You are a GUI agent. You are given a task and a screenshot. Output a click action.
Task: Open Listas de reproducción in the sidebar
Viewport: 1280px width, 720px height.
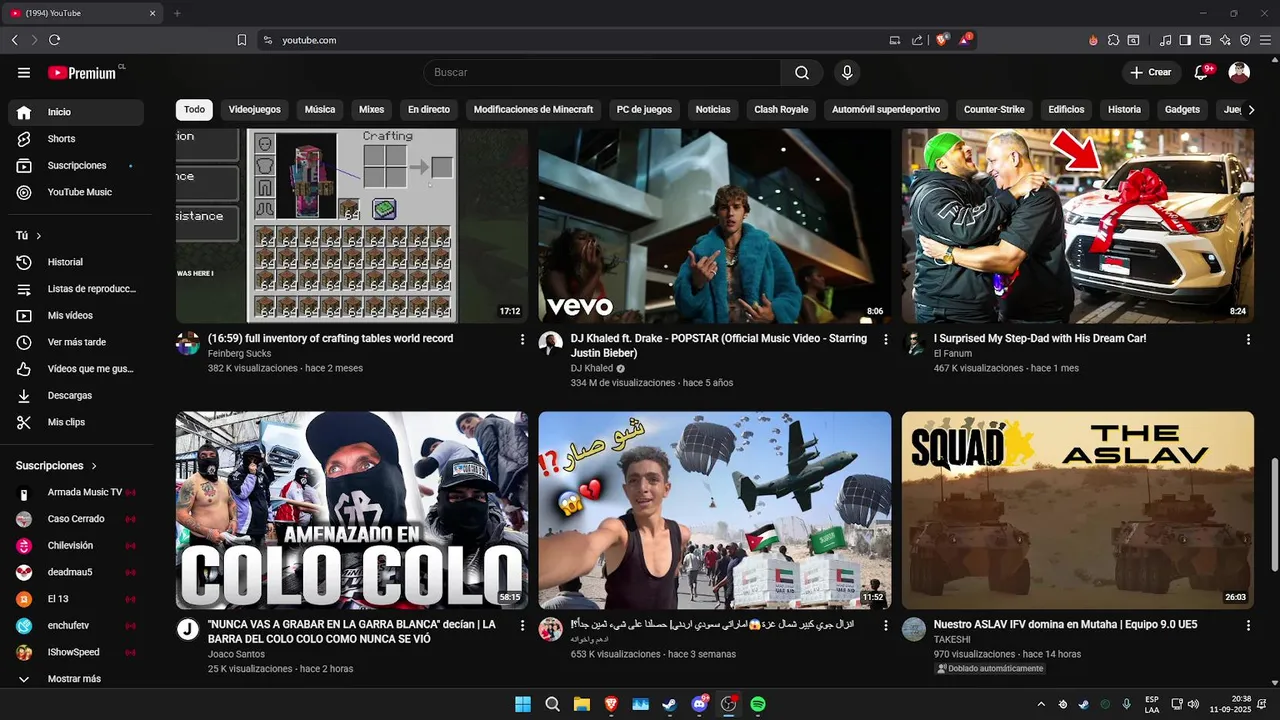(x=76, y=289)
